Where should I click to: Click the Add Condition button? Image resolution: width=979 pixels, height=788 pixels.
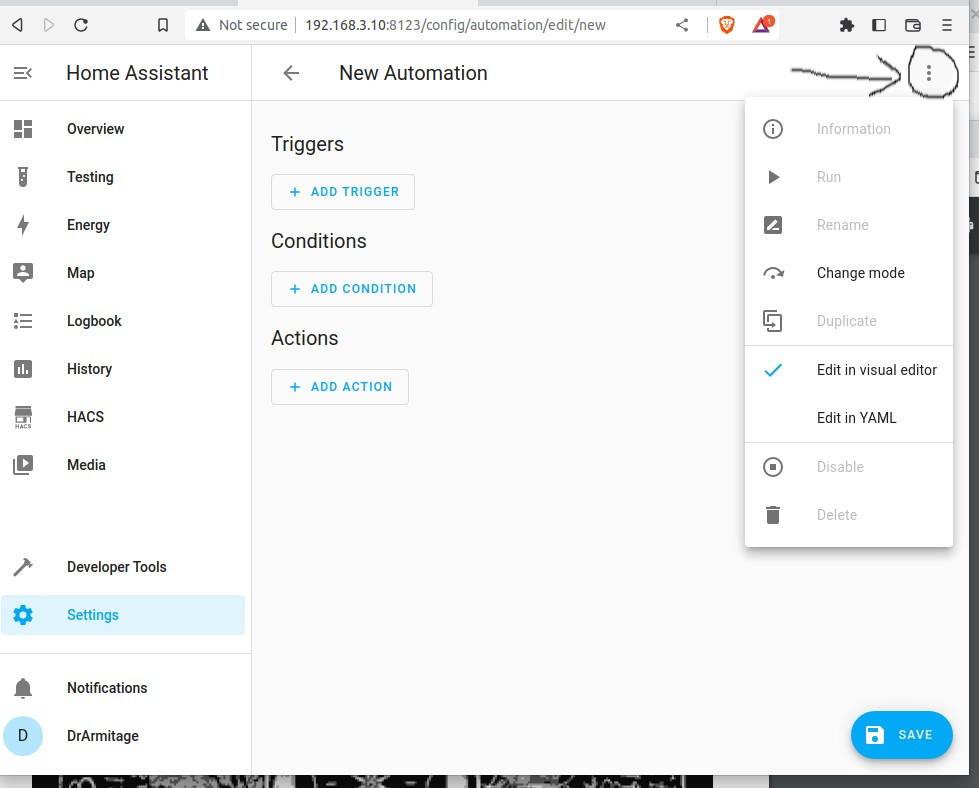[352, 288]
